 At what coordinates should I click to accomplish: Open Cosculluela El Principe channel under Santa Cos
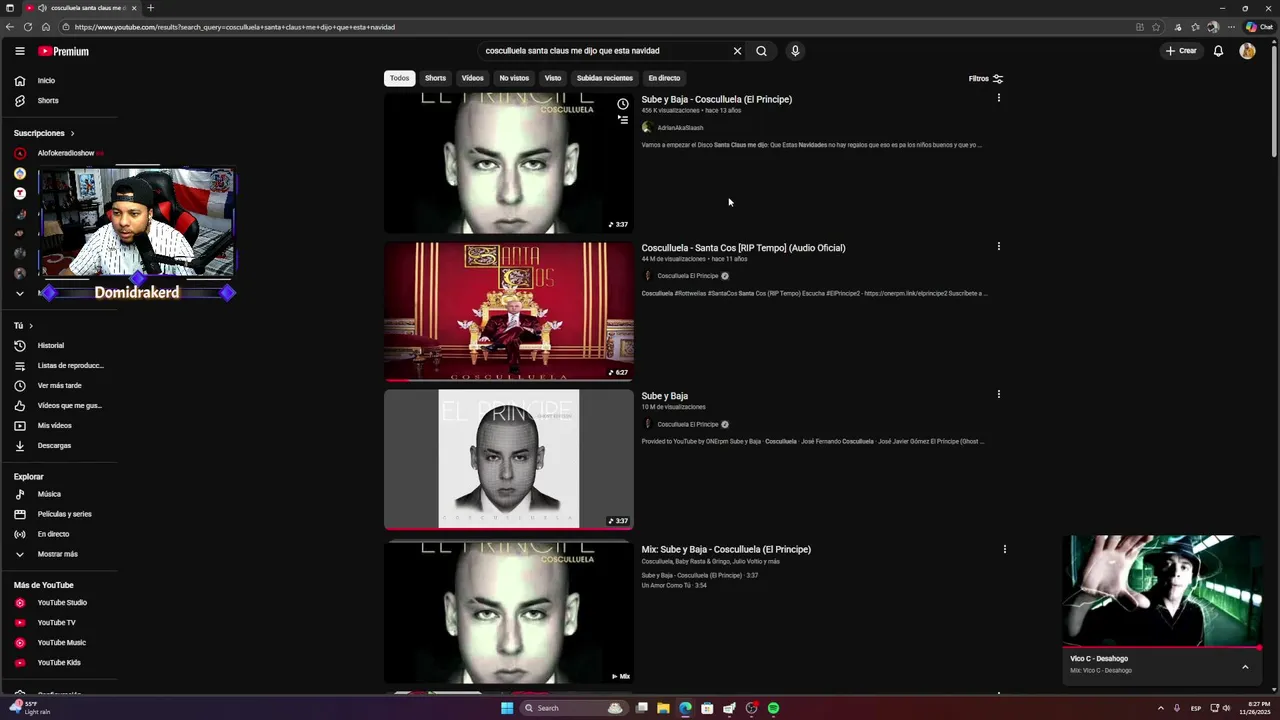click(x=687, y=276)
